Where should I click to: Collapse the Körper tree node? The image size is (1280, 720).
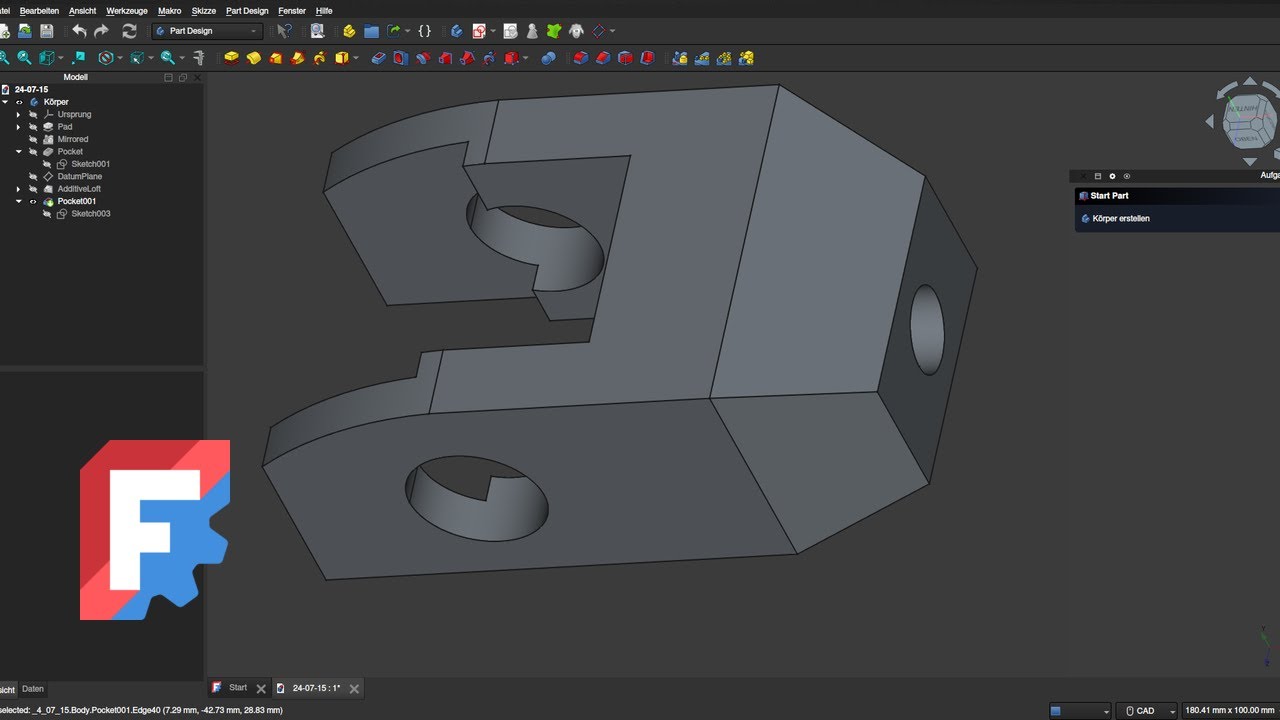(x=5, y=102)
